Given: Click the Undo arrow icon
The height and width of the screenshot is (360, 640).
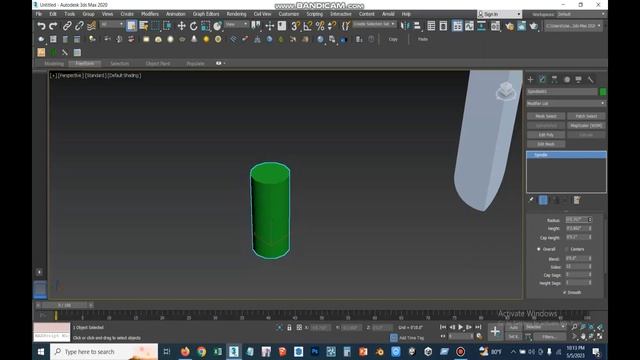Looking at the screenshot, I should [x=41, y=26].
